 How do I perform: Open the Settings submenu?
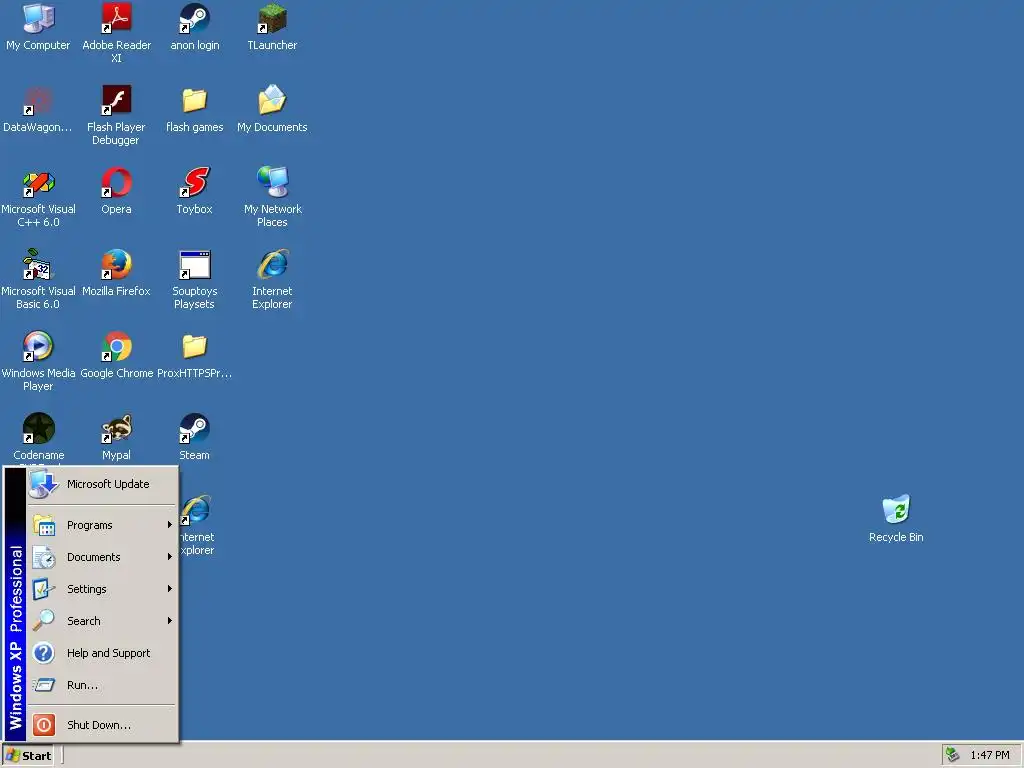103,589
